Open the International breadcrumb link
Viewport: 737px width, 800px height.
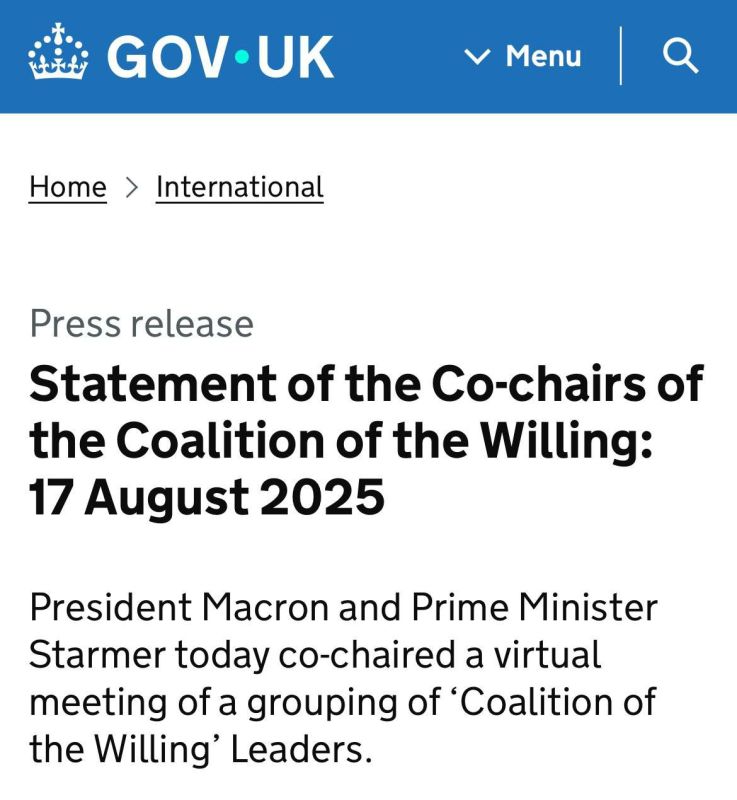point(239,187)
